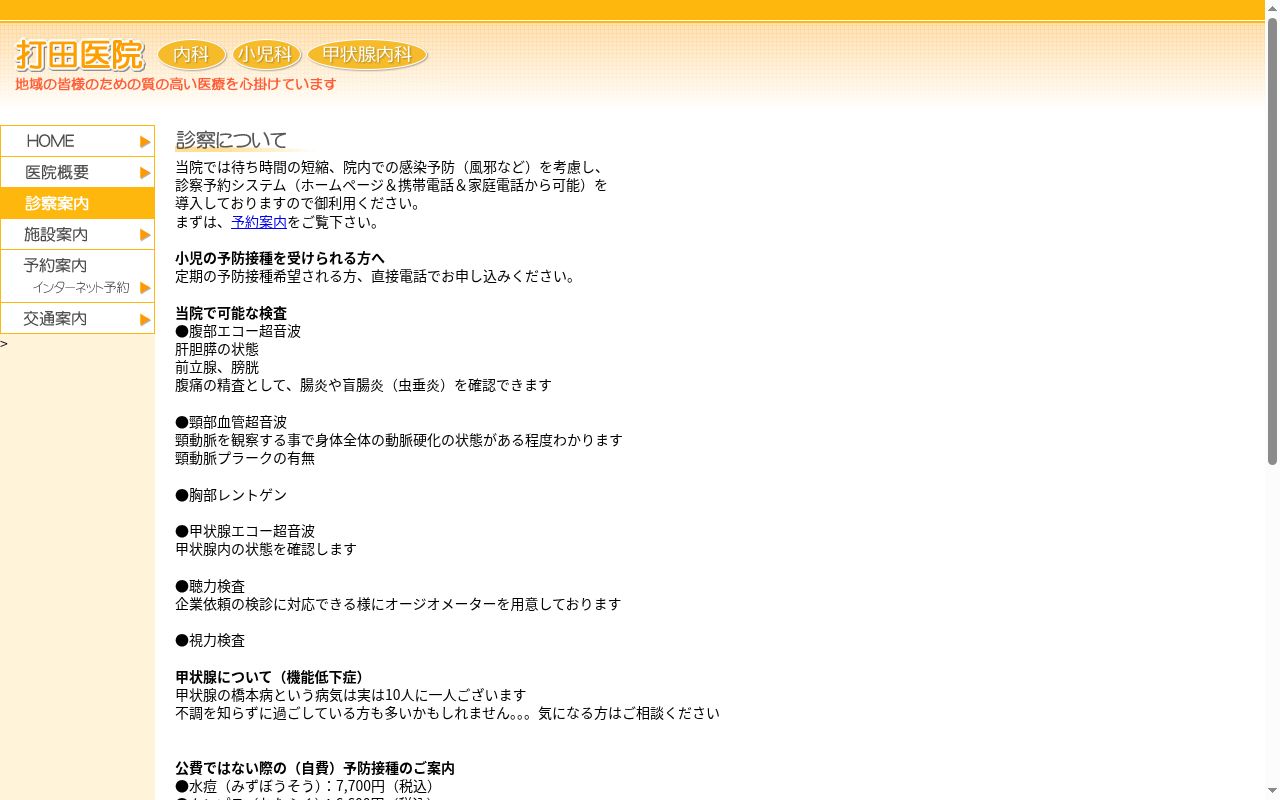The width and height of the screenshot is (1280, 800).
Task: Click the tagline 地域の皆様のための質の高い医療
Action: point(176,85)
